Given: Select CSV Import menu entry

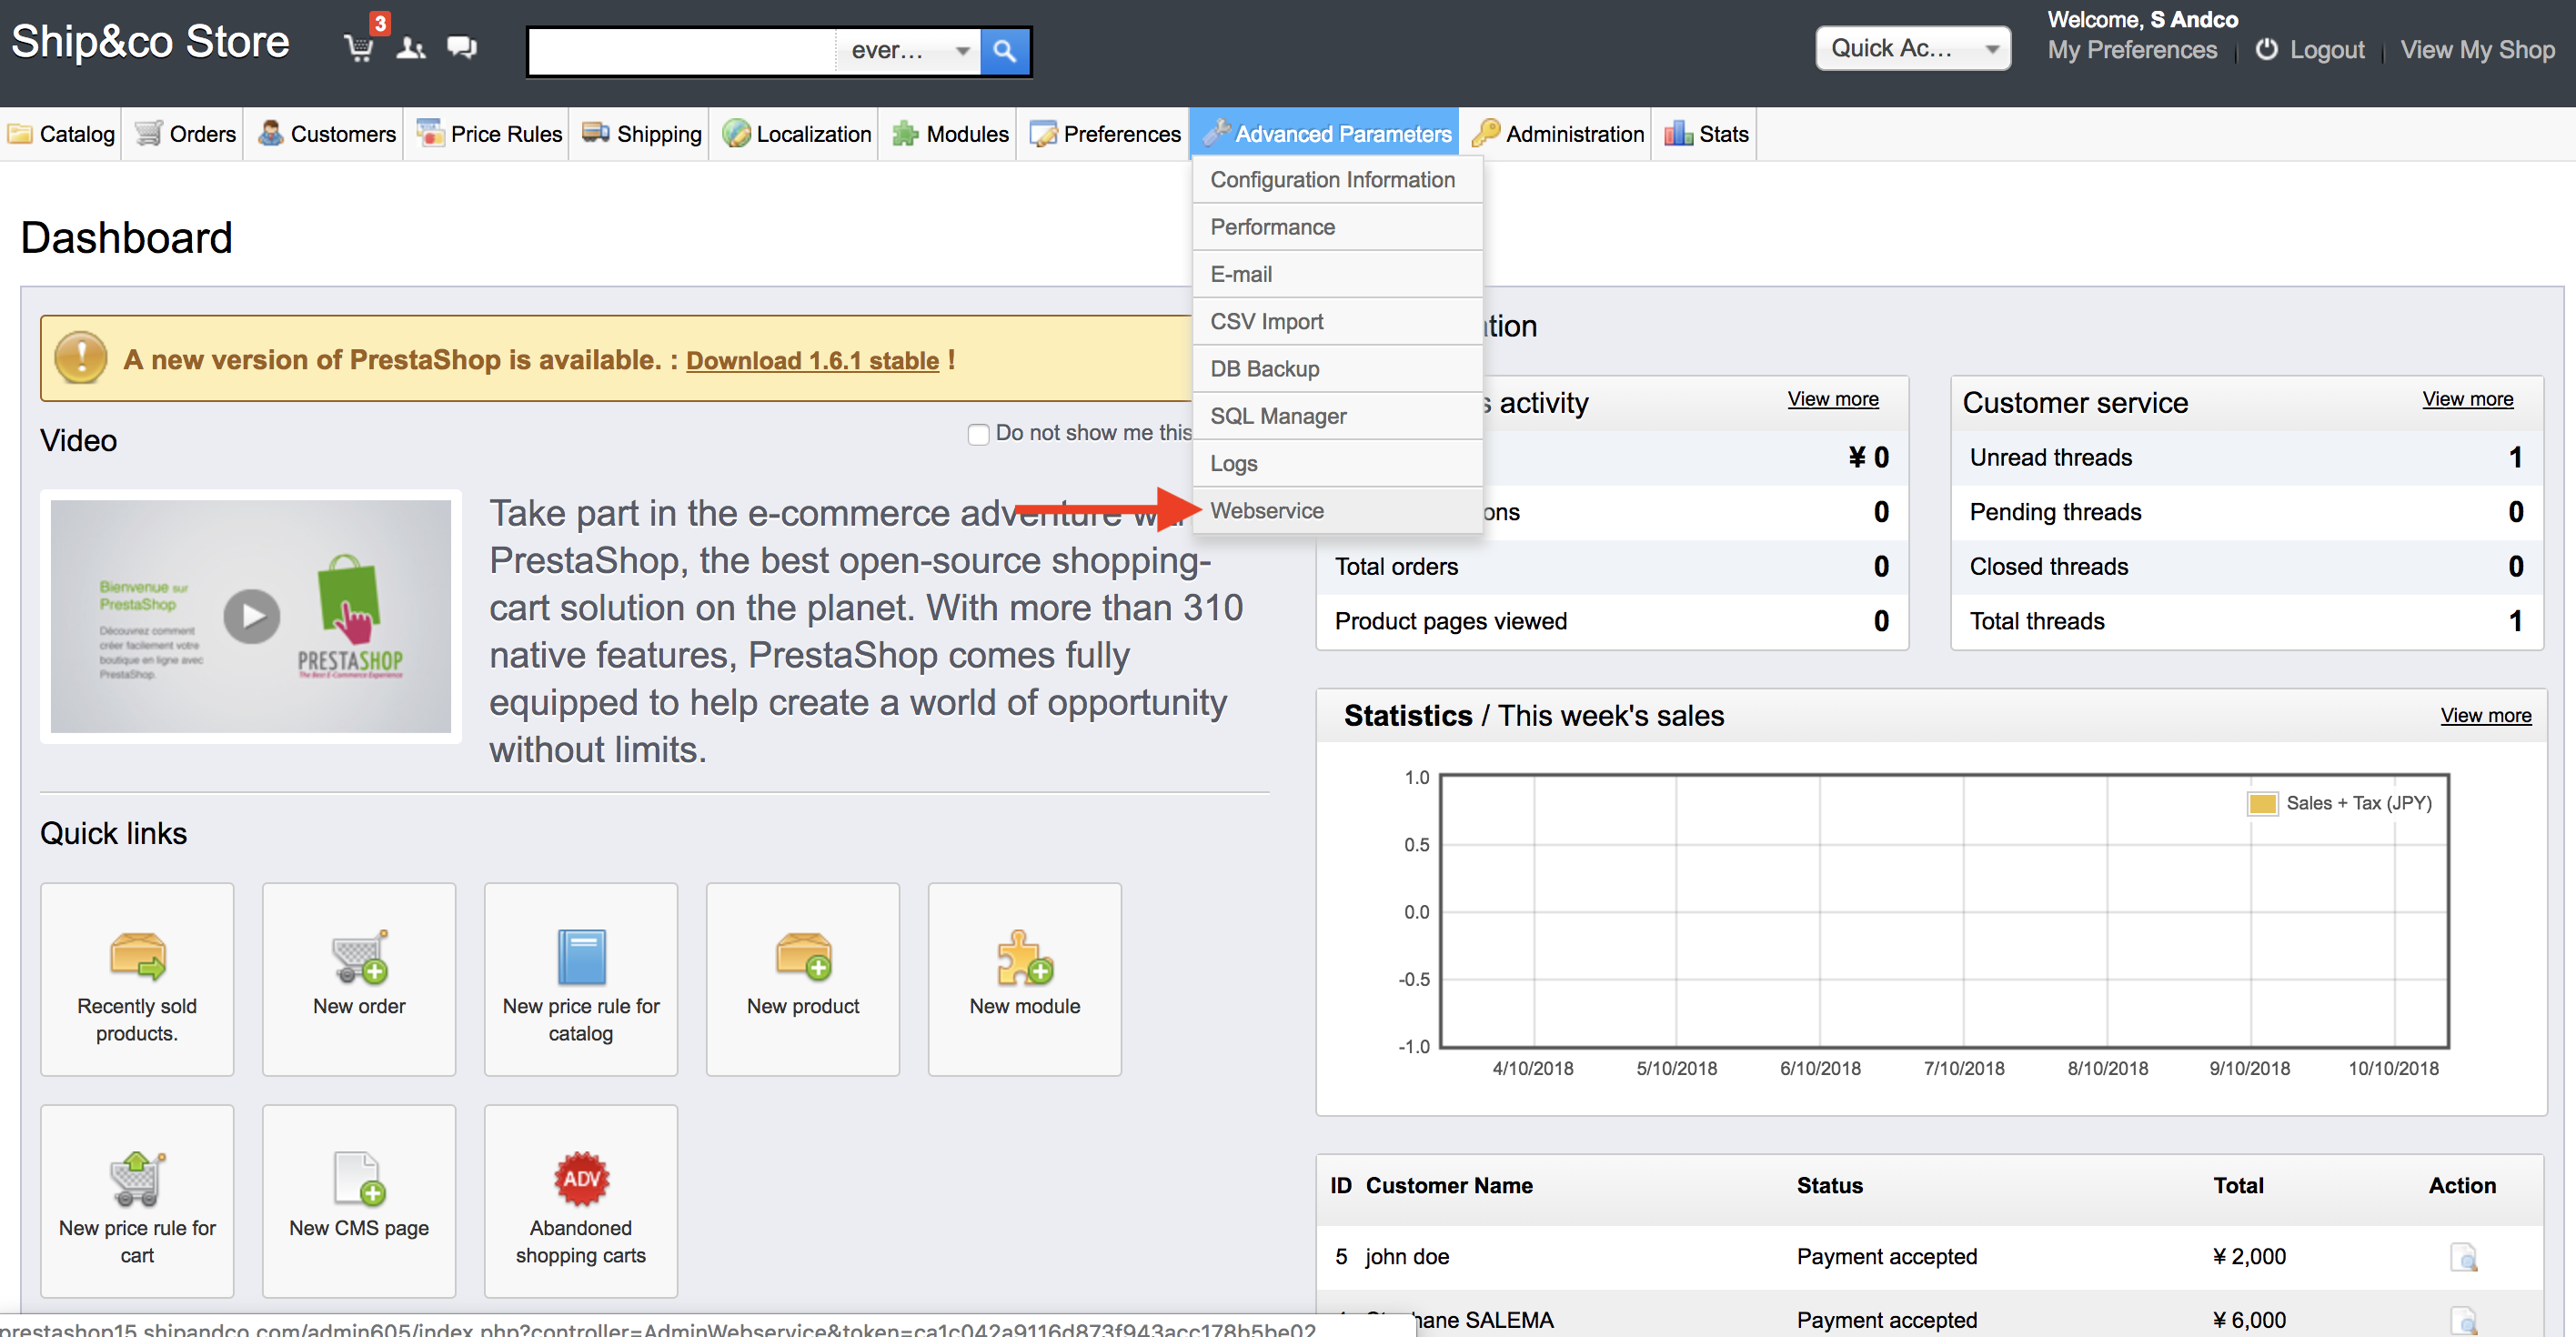Looking at the screenshot, I should click(1337, 322).
